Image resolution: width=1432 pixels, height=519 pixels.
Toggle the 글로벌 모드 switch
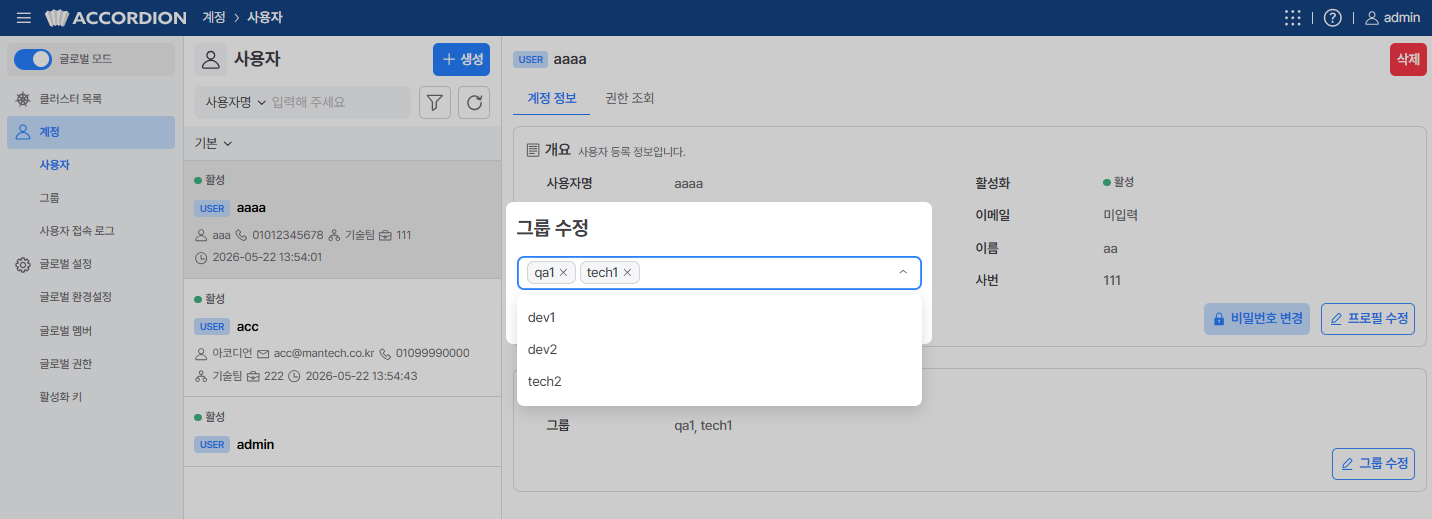pos(34,59)
